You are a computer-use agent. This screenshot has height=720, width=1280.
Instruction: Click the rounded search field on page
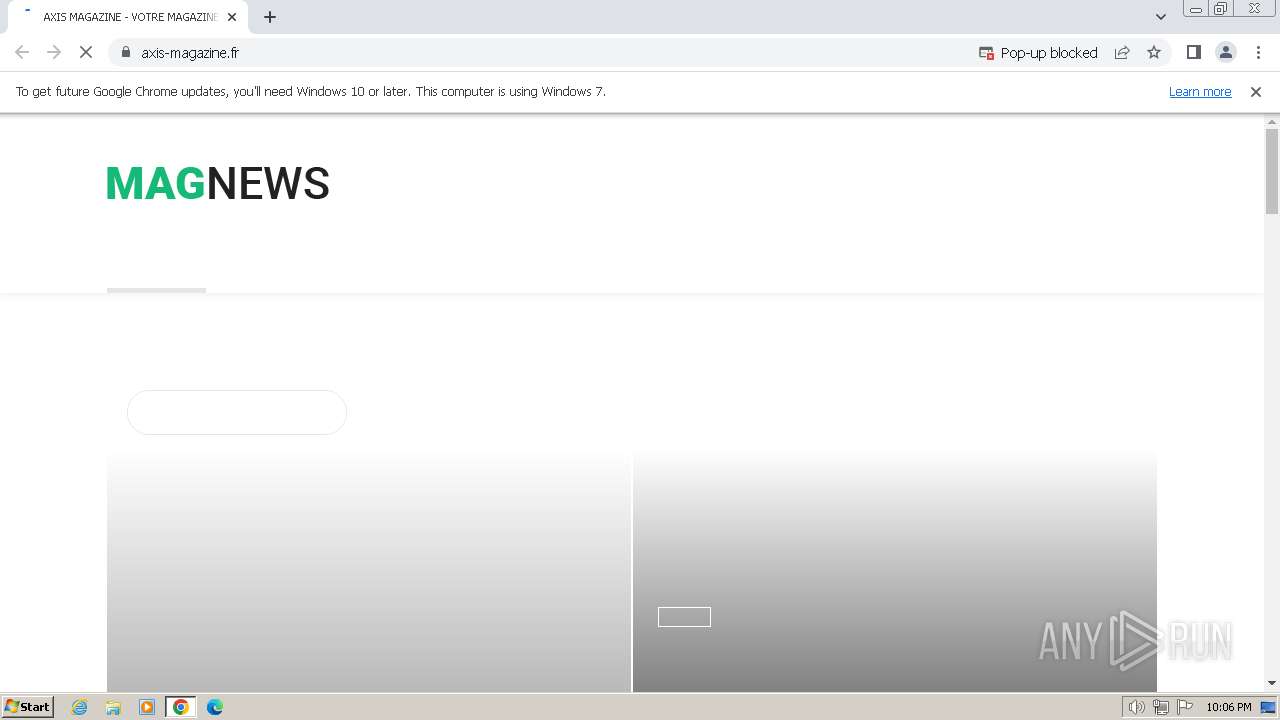(237, 412)
